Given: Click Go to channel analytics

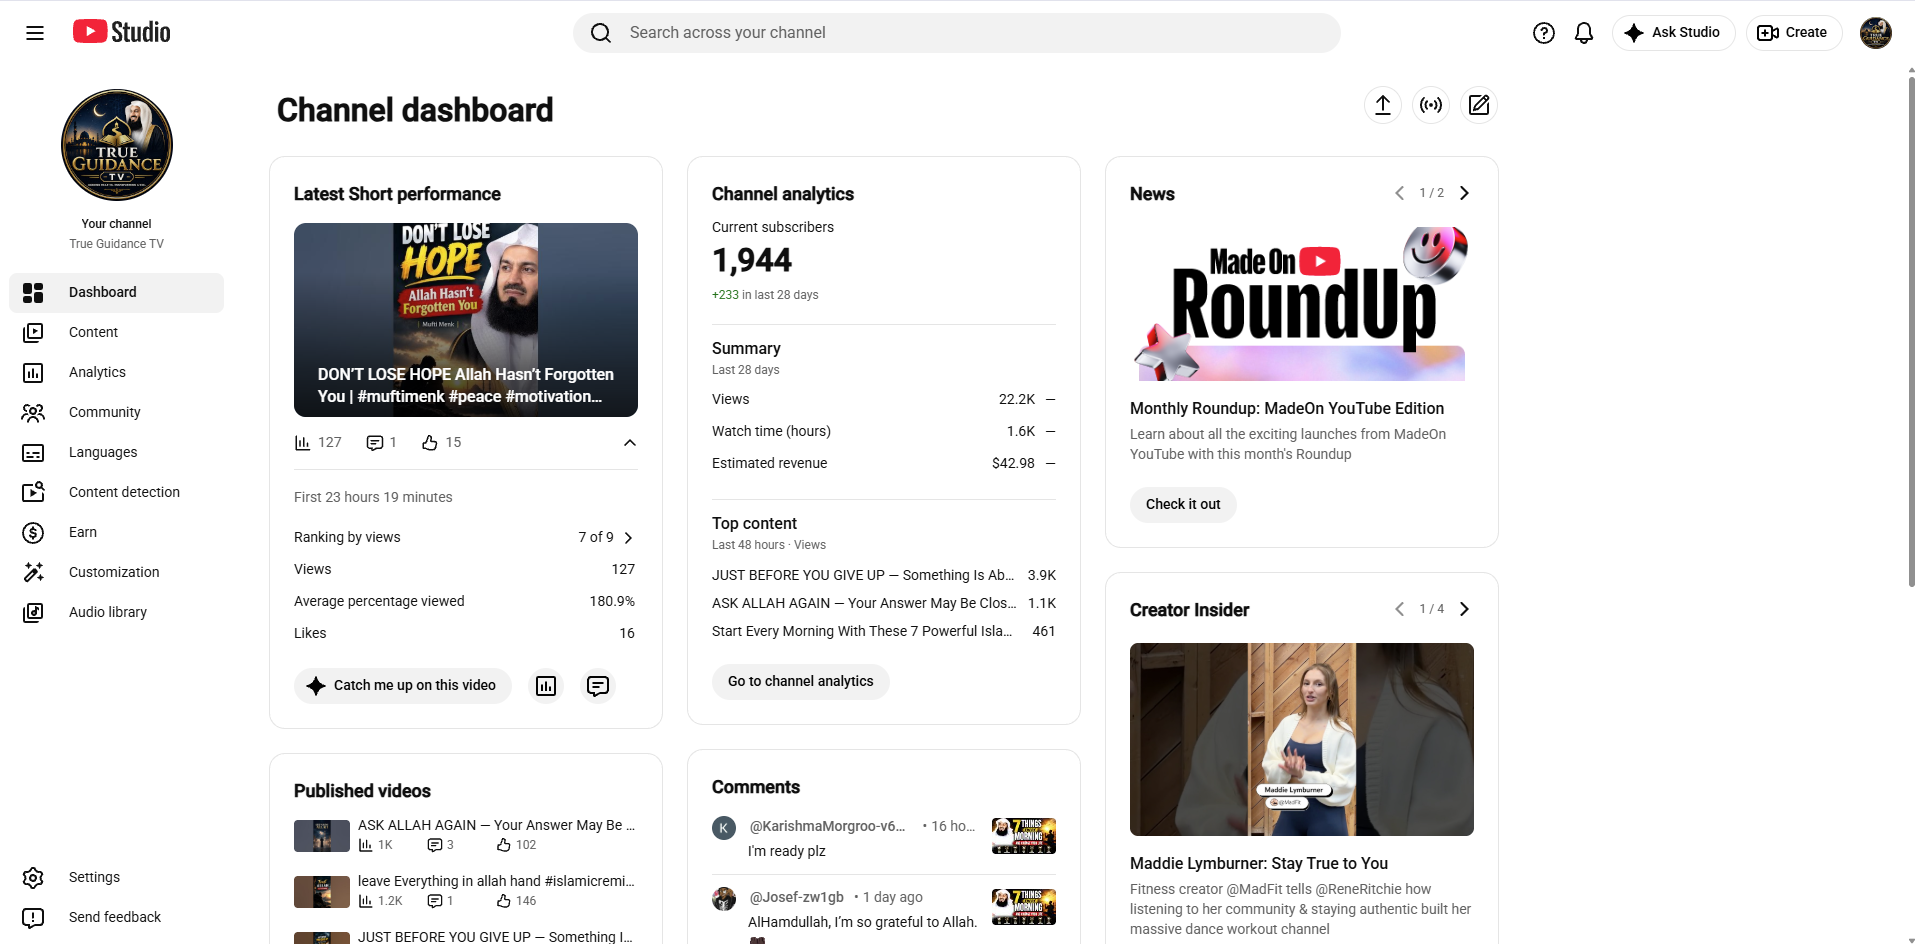Looking at the screenshot, I should point(801,682).
